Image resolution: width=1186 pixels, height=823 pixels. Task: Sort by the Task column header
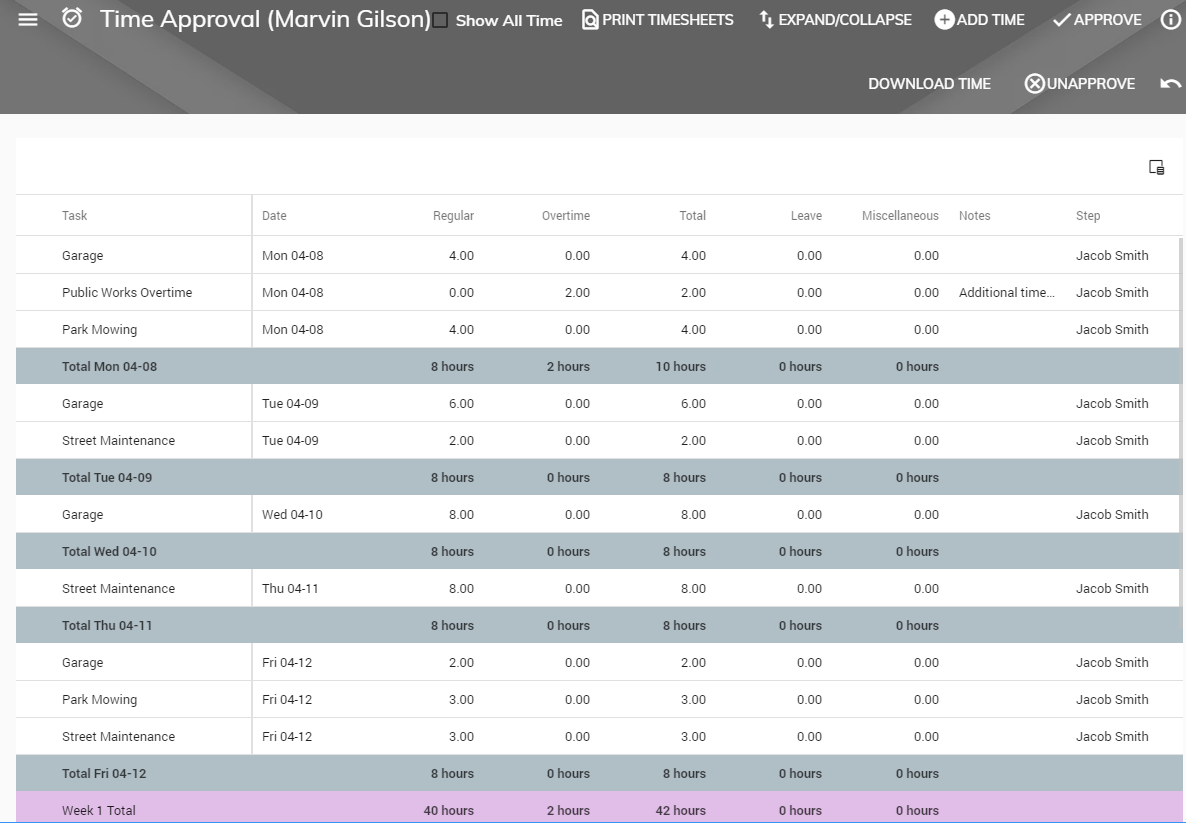[x=75, y=216]
